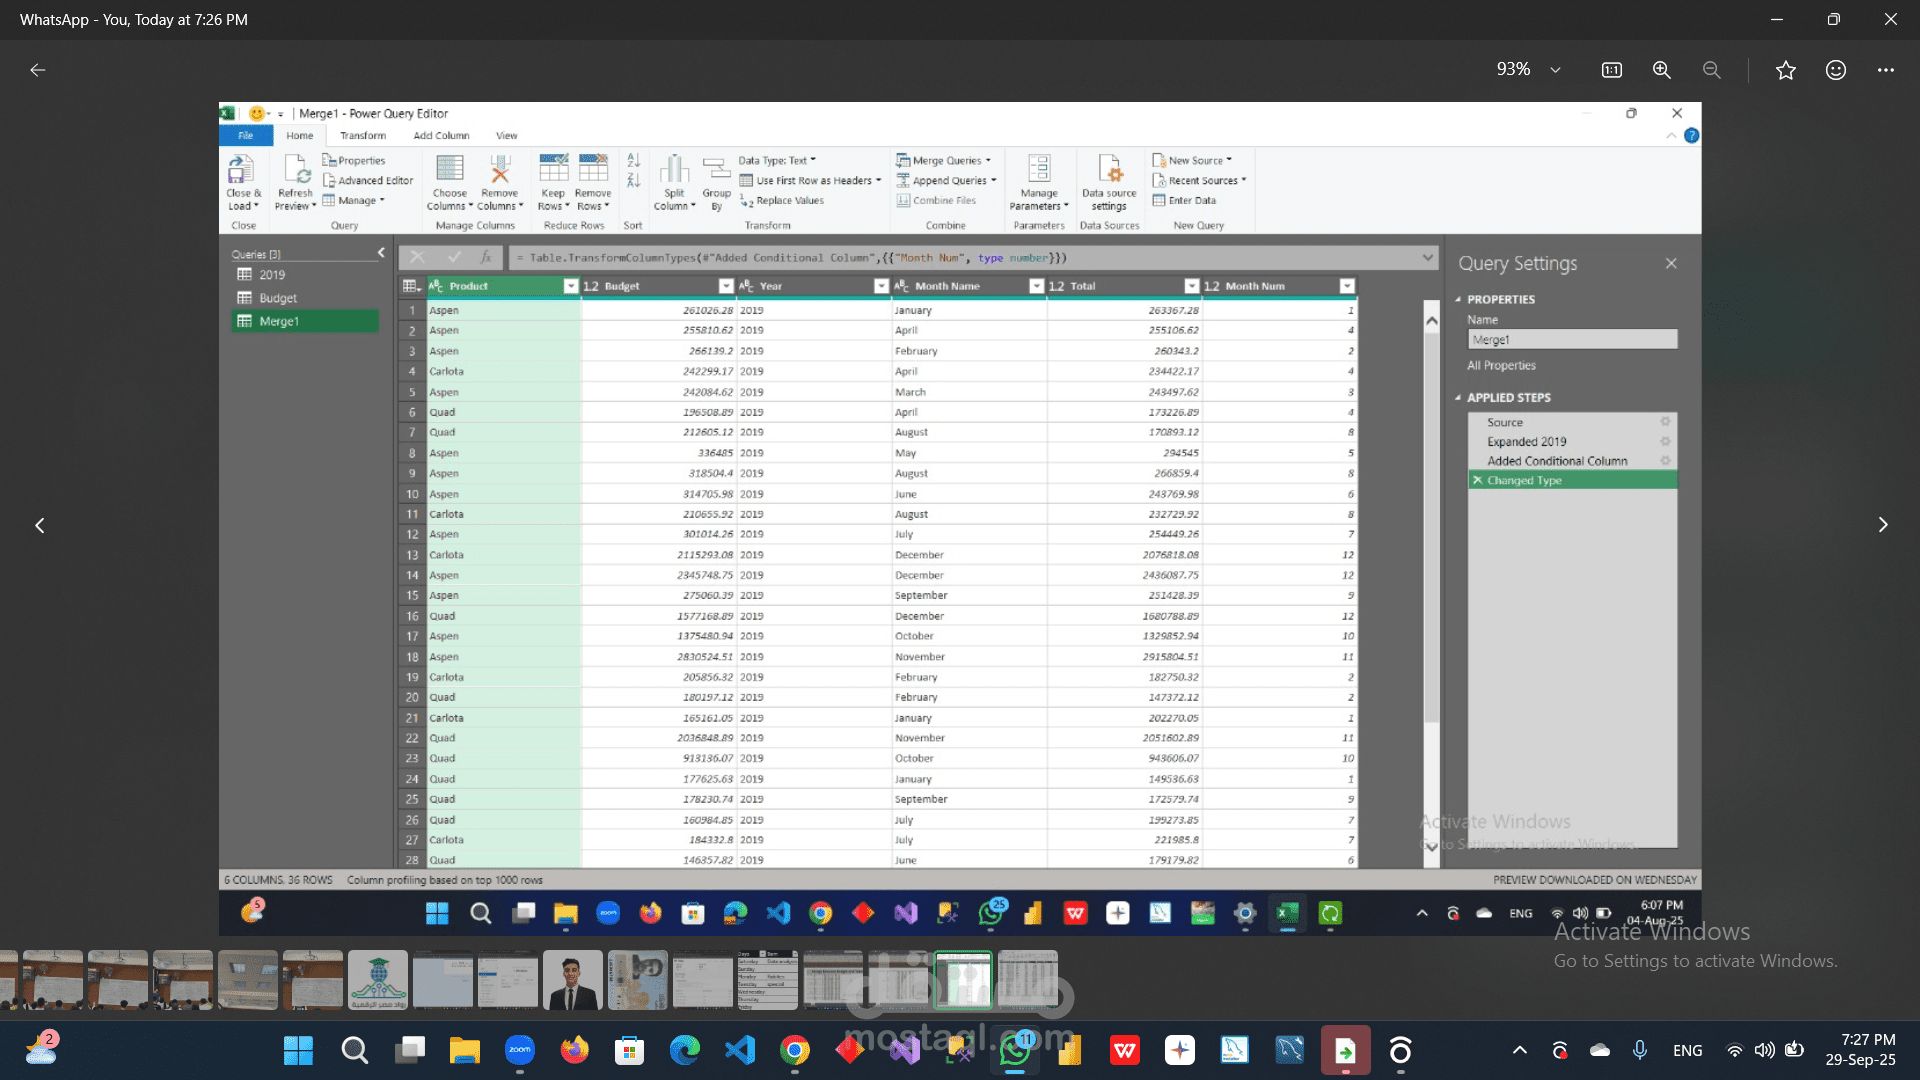Toggle volume icon in bottom system tray
Image resolution: width=1920 pixels, height=1080 pixels.
[1764, 1050]
